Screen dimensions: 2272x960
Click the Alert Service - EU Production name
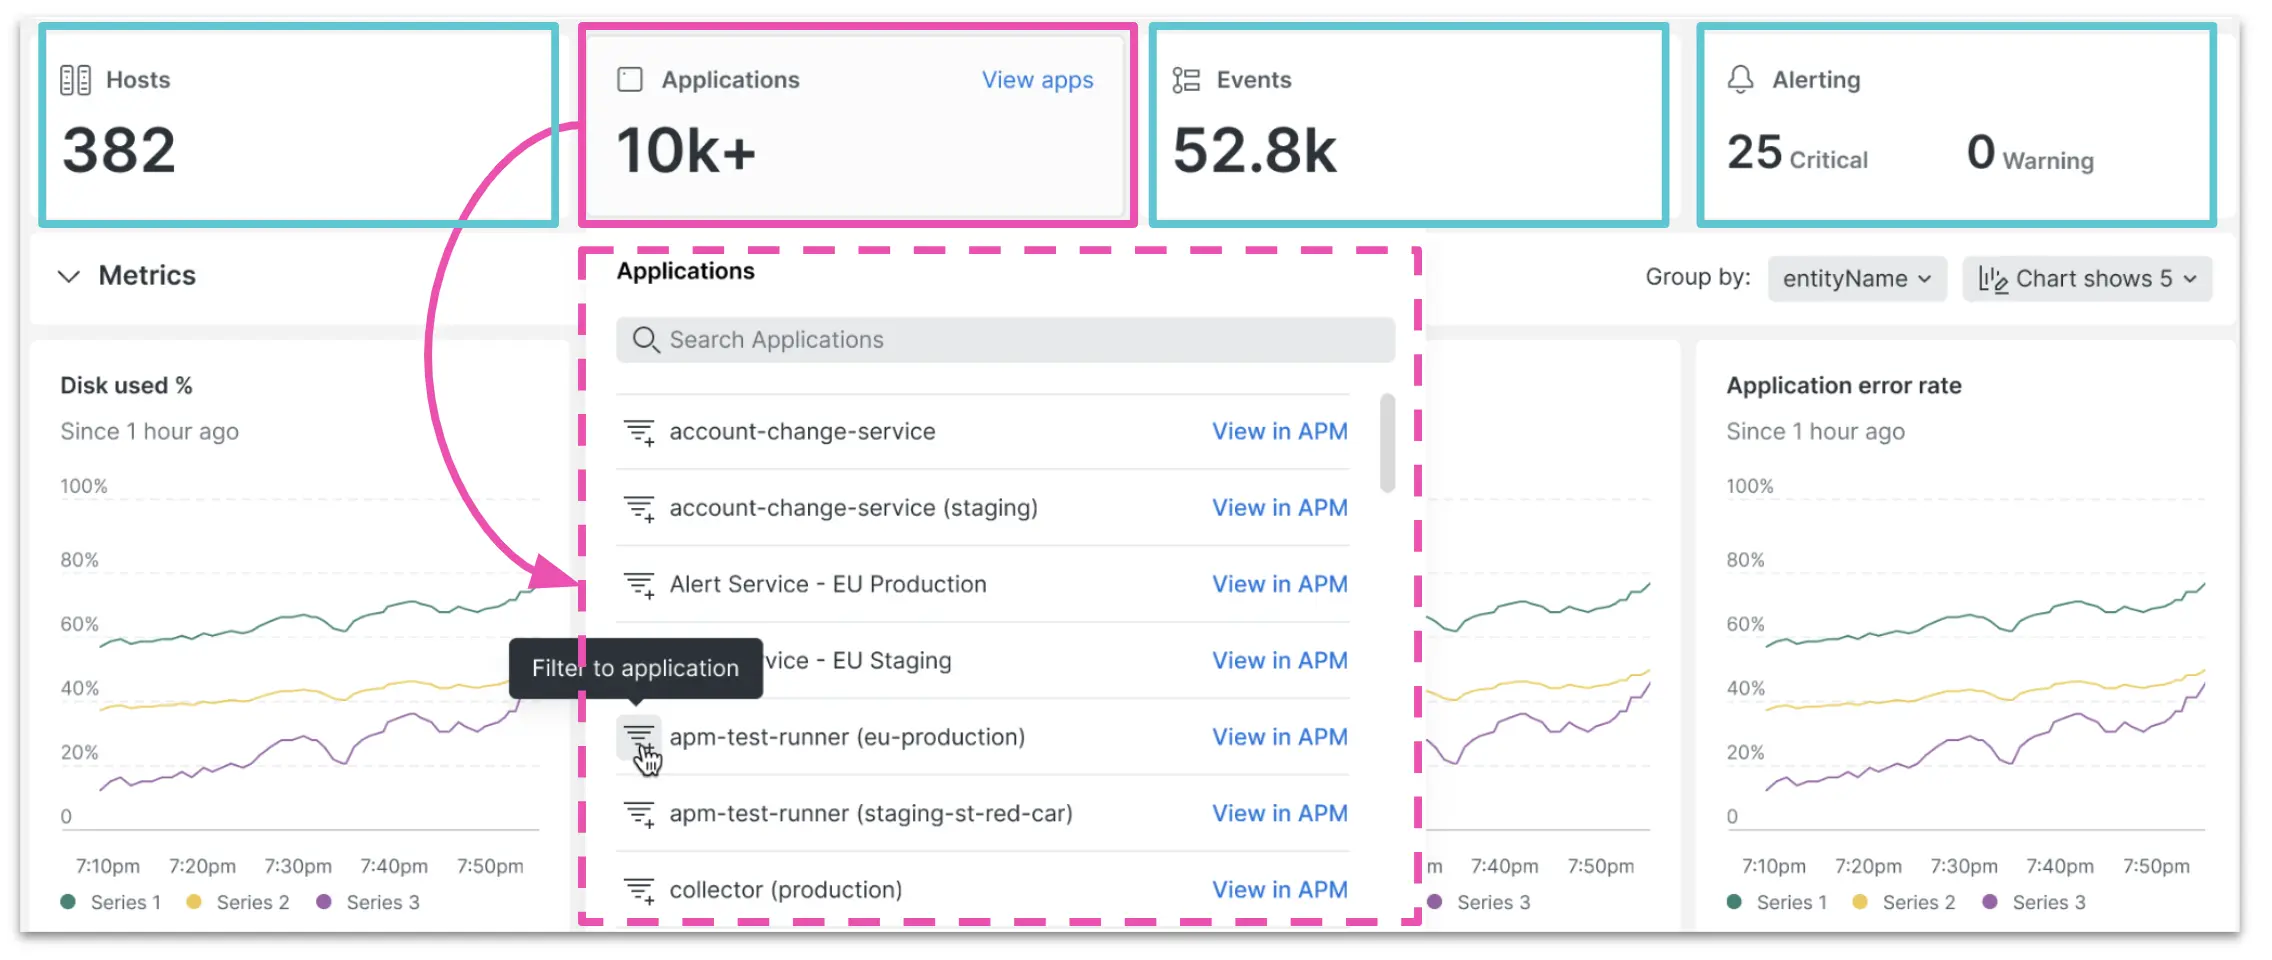pos(828,584)
